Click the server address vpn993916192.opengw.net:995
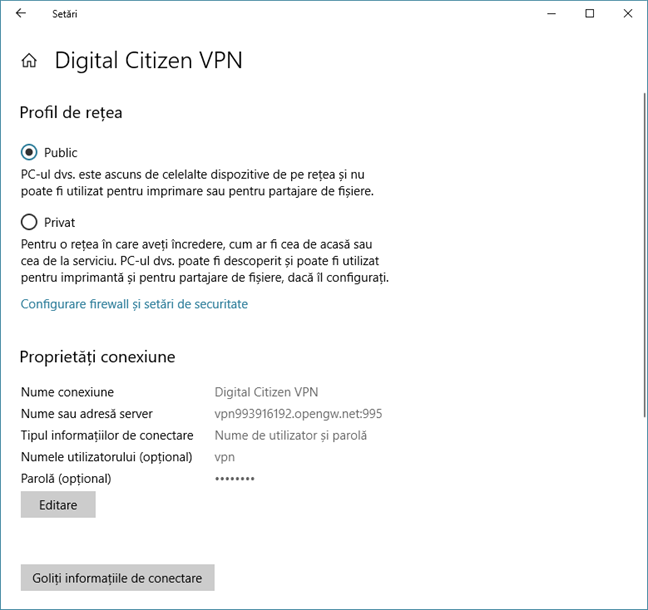 pyautogui.click(x=298, y=414)
